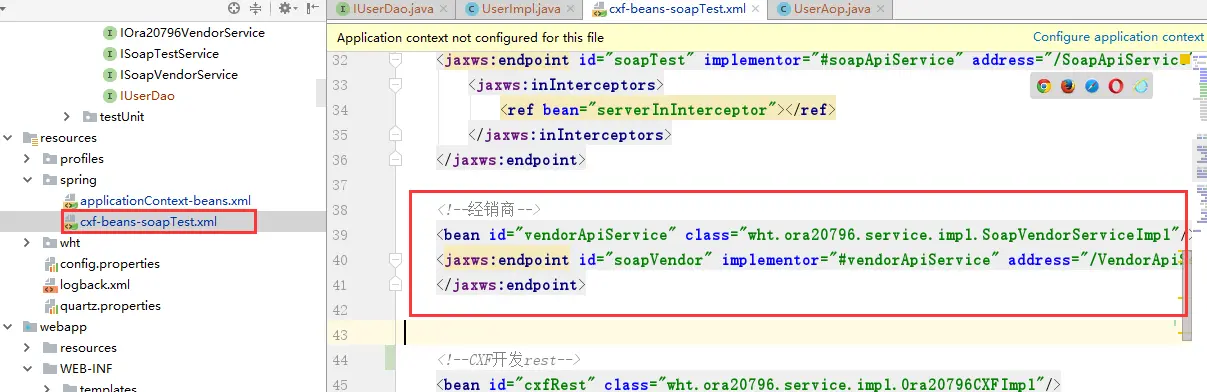Collapse the resources folder under main

click(8, 138)
